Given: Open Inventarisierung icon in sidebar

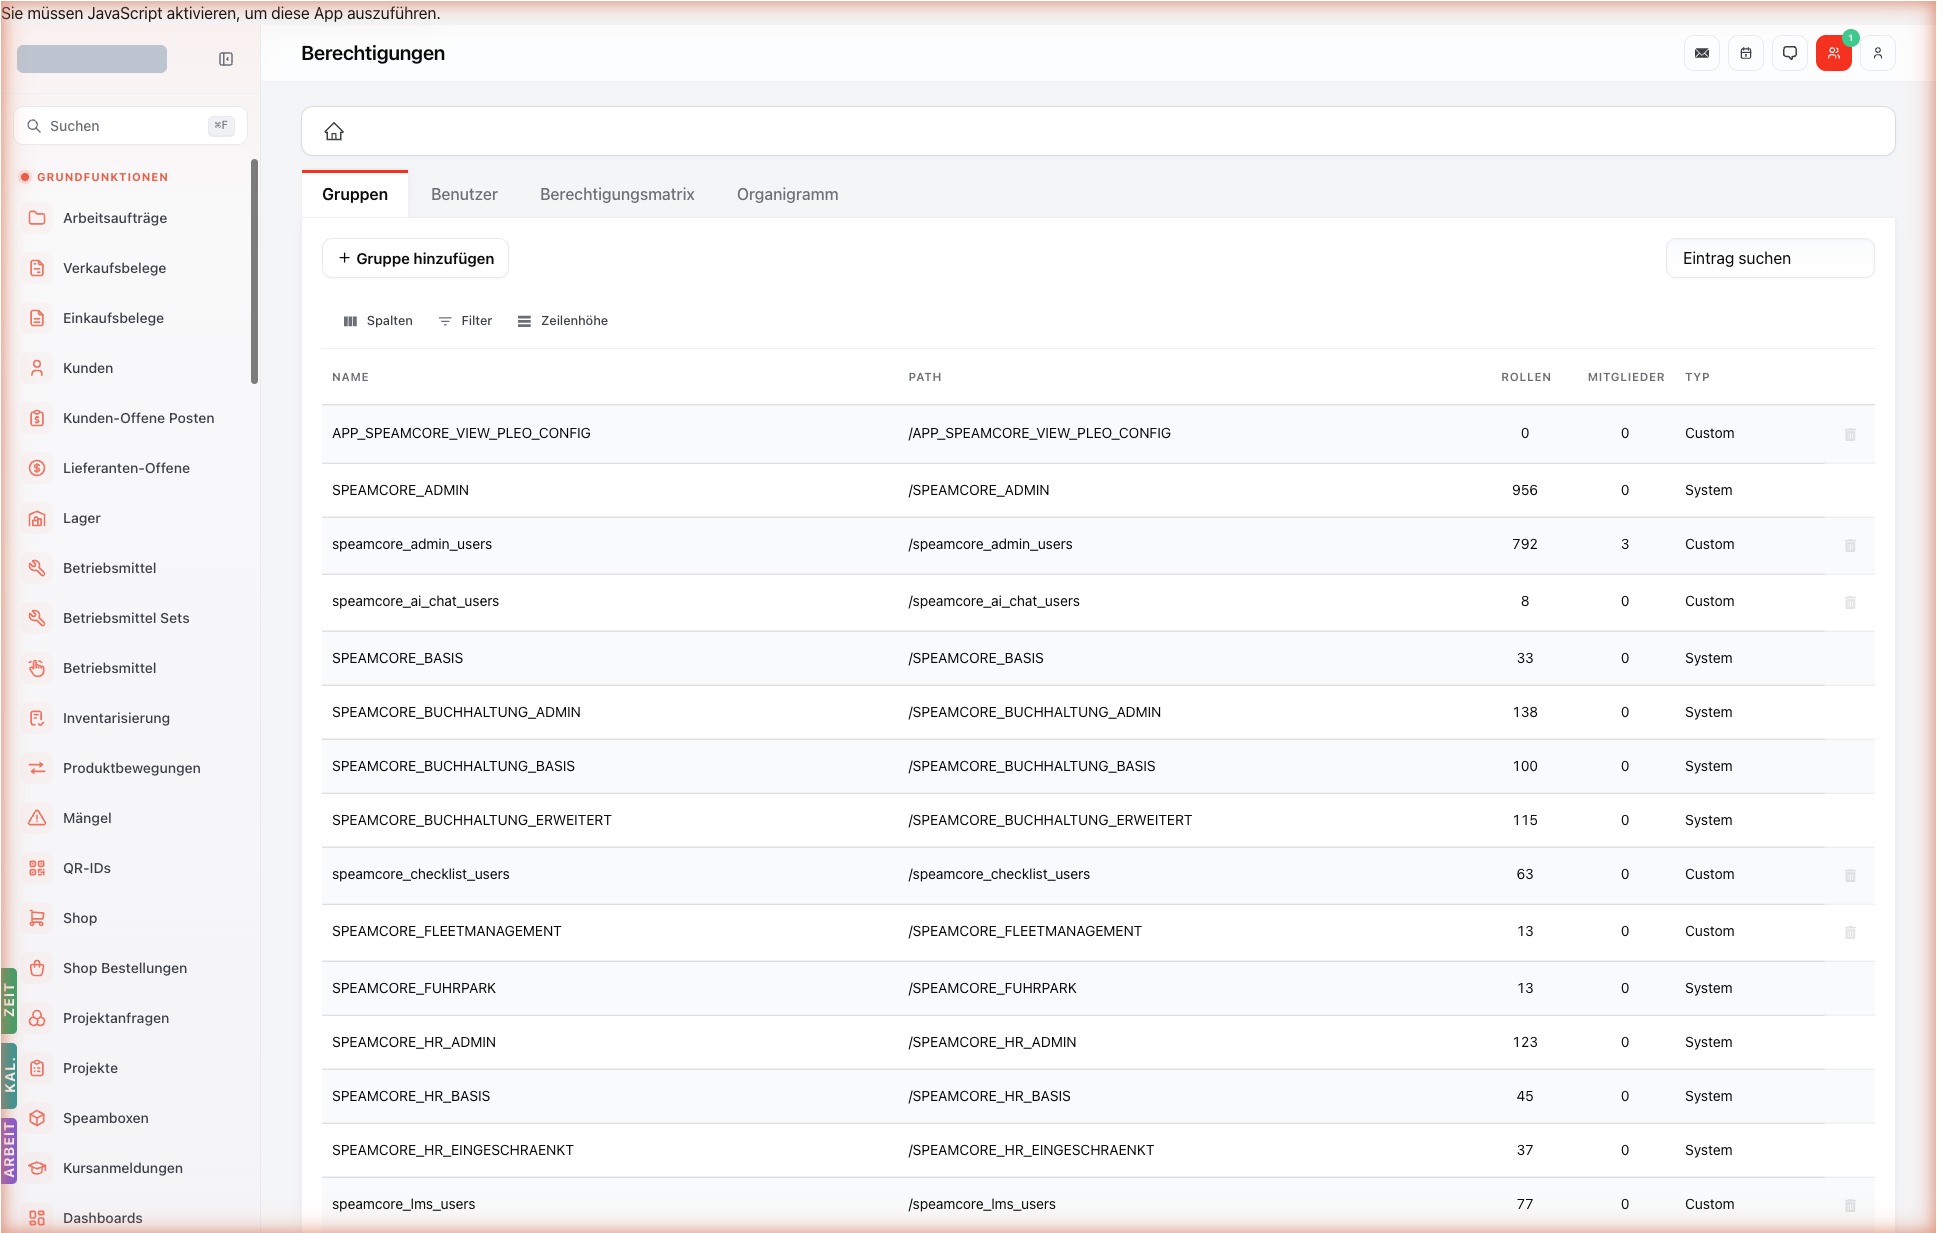Looking at the screenshot, I should click(37, 718).
